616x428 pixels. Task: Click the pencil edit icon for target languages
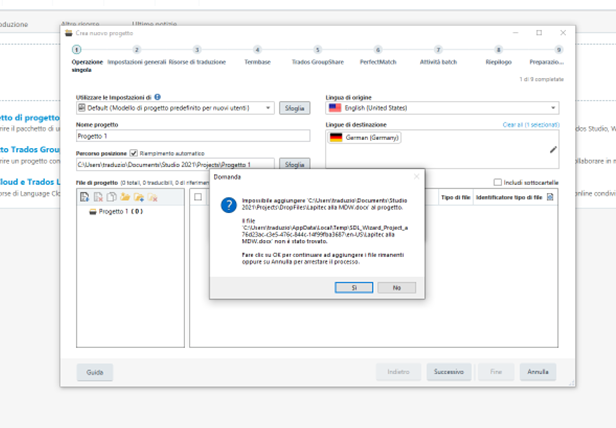(553, 149)
